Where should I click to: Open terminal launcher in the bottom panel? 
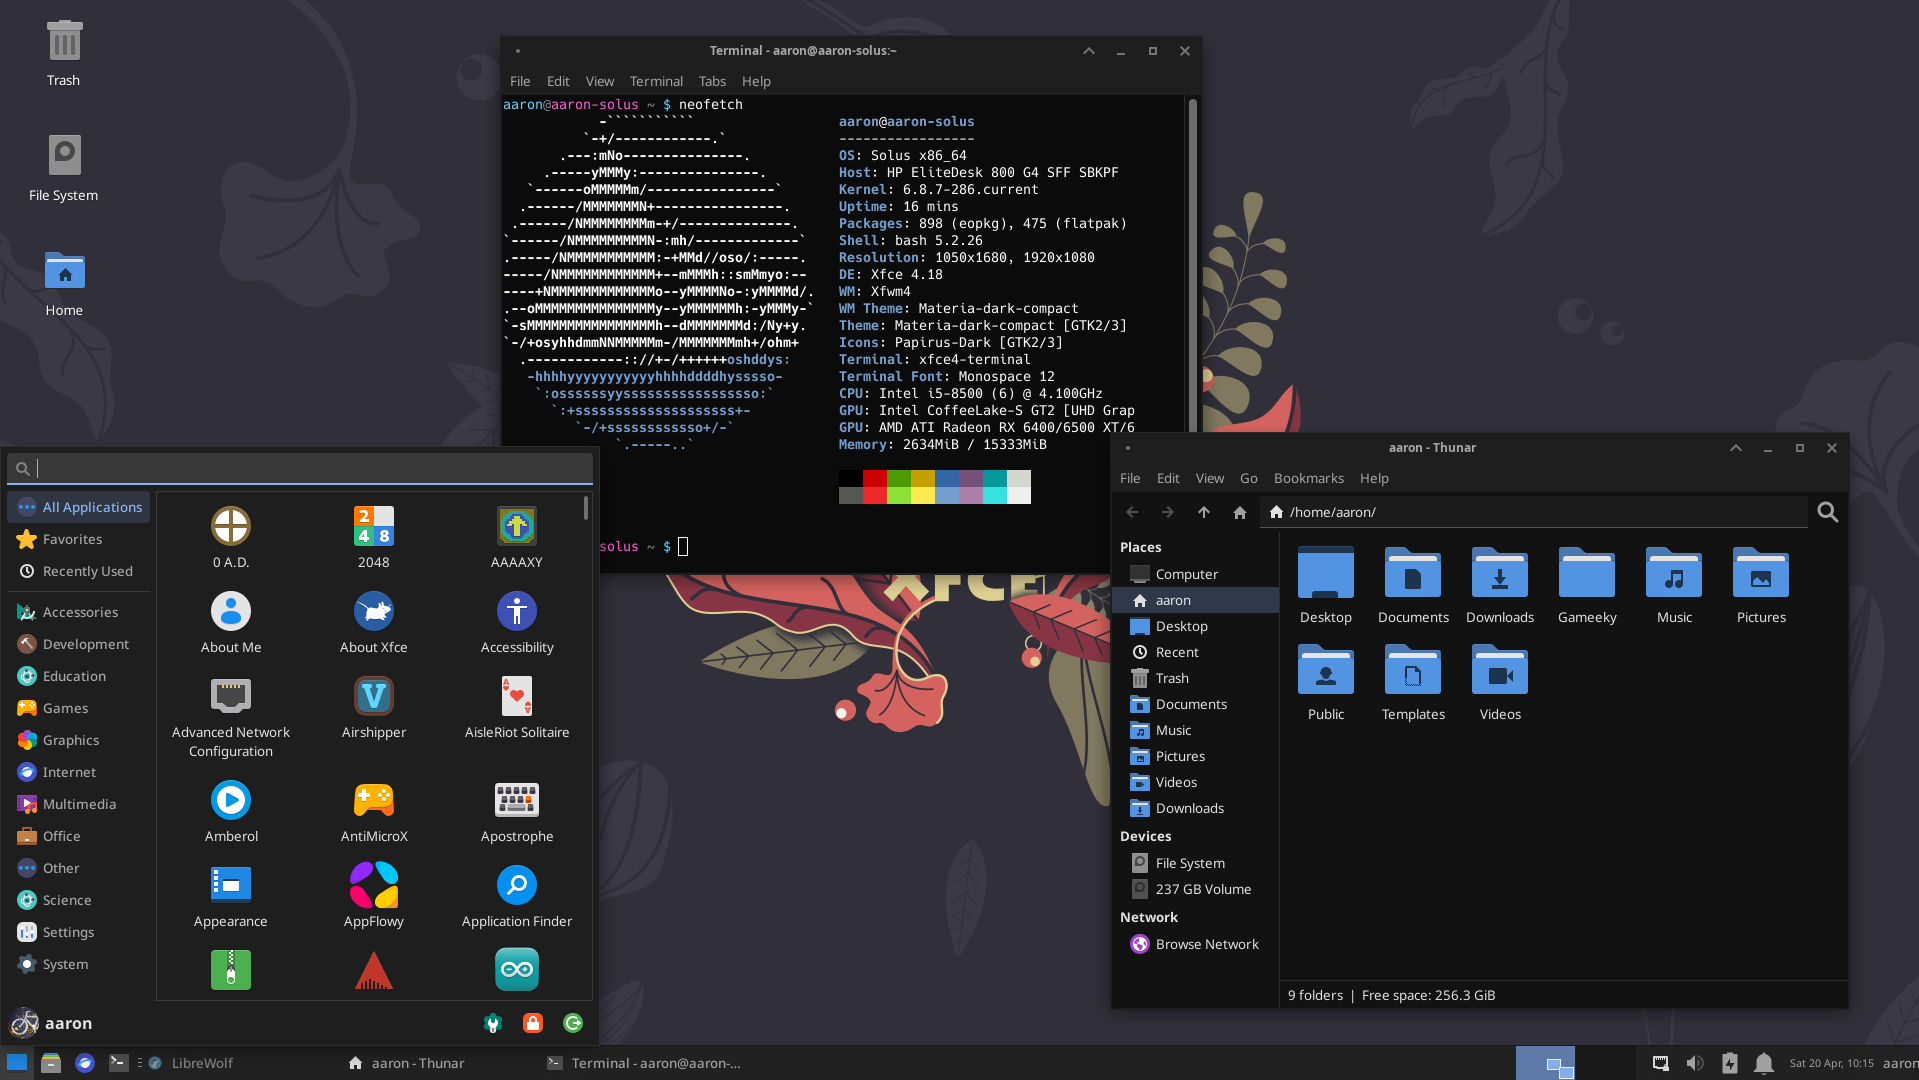pyautogui.click(x=118, y=1063)
